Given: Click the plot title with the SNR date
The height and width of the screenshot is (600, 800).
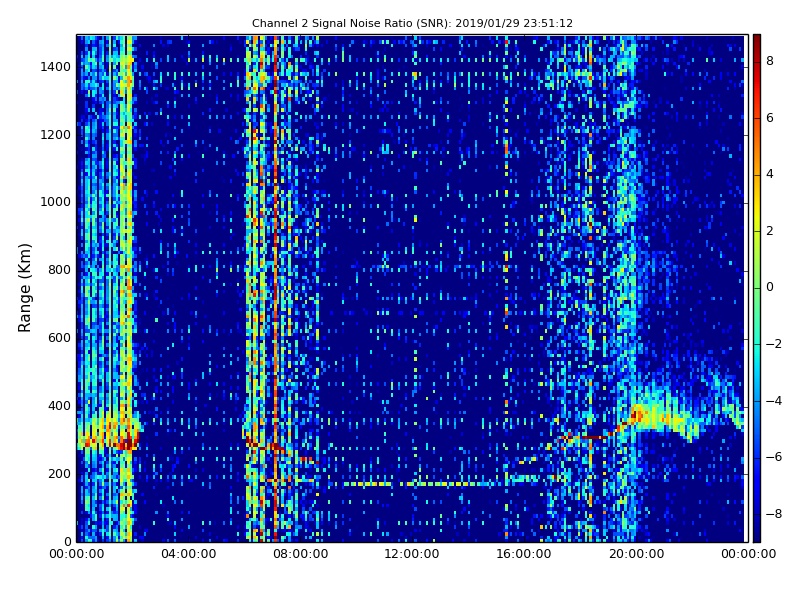Looking at the screenshot, I should click(412, 23).
